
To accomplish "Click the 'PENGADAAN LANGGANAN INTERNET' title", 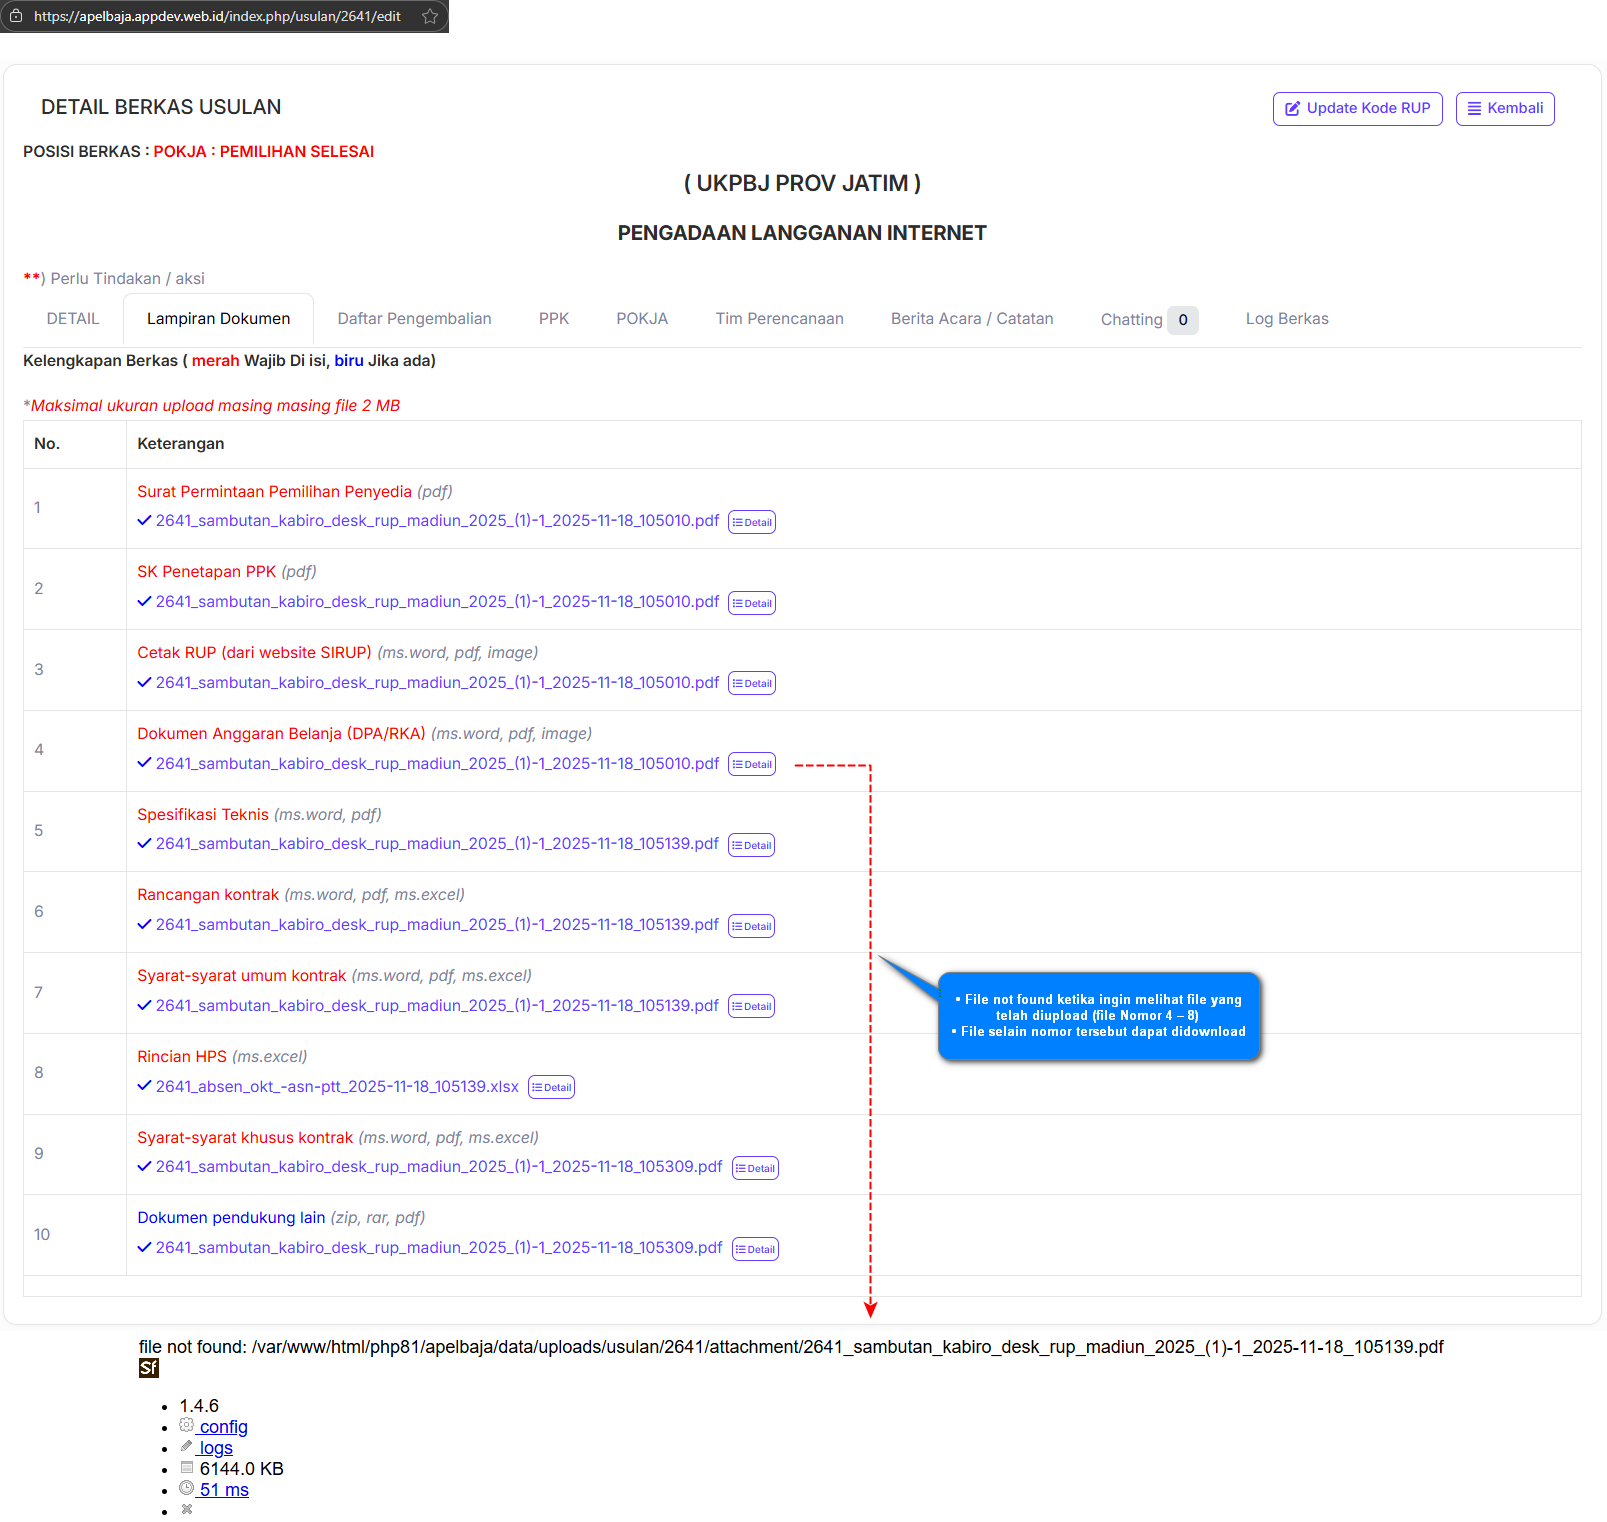I will 802,233.
